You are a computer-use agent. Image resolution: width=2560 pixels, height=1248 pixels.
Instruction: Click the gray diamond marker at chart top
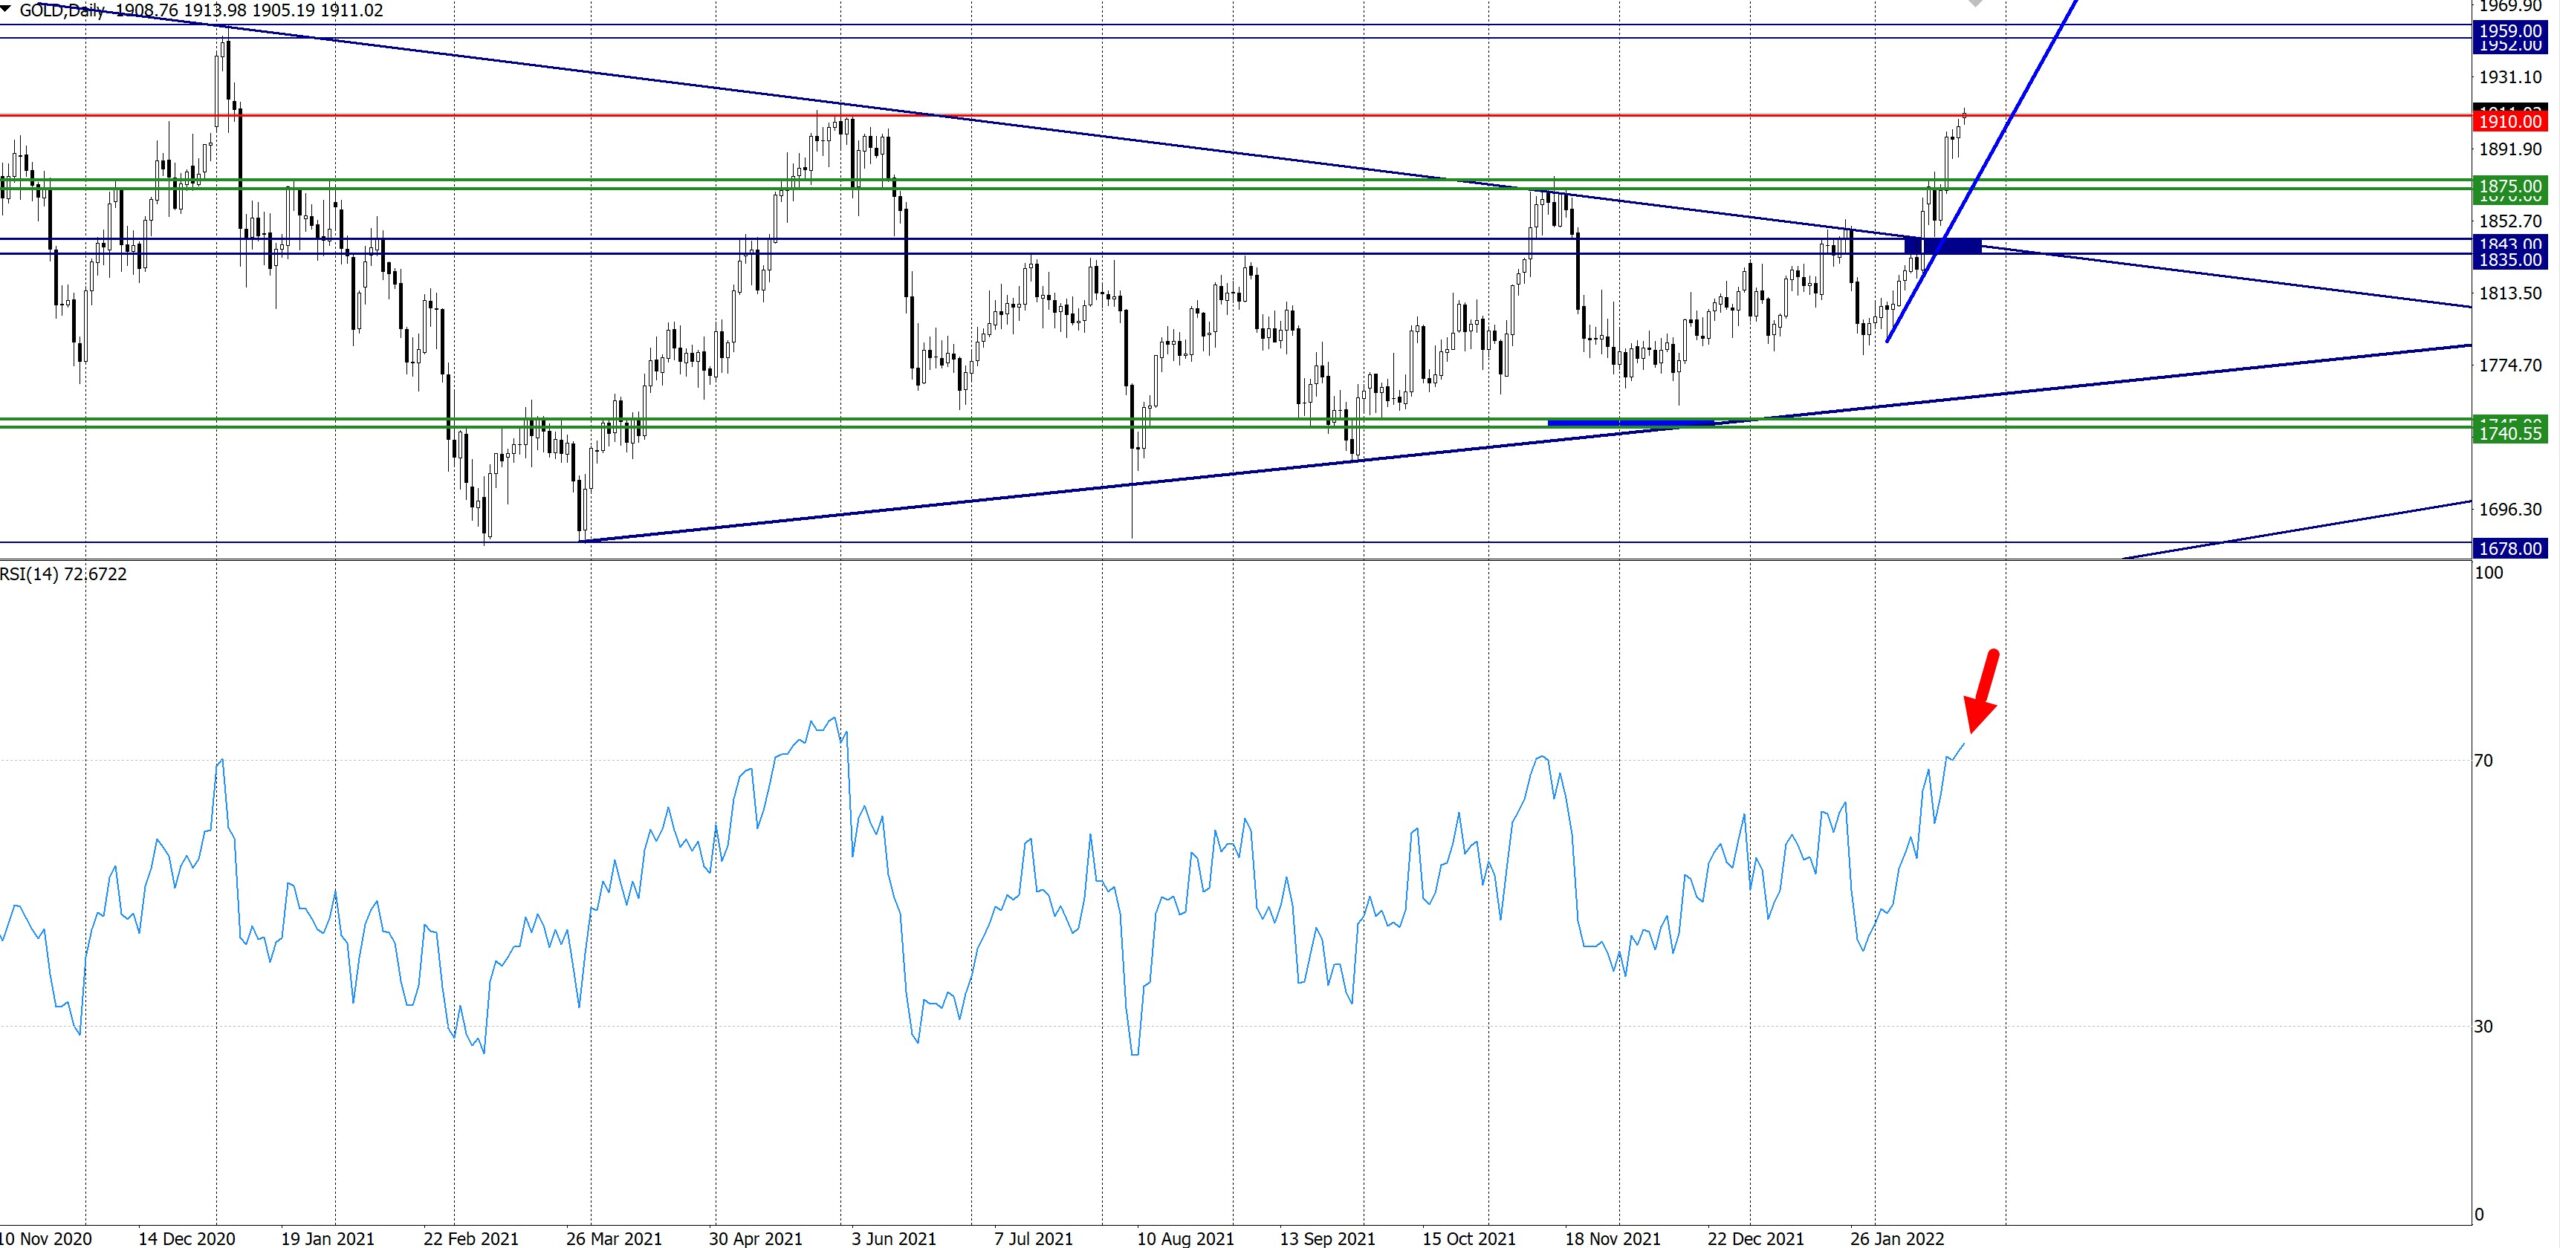click(1975, 4)
